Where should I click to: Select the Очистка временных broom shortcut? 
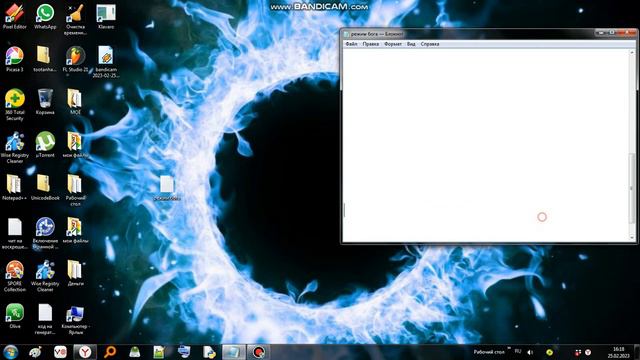(x=75, y=20)
